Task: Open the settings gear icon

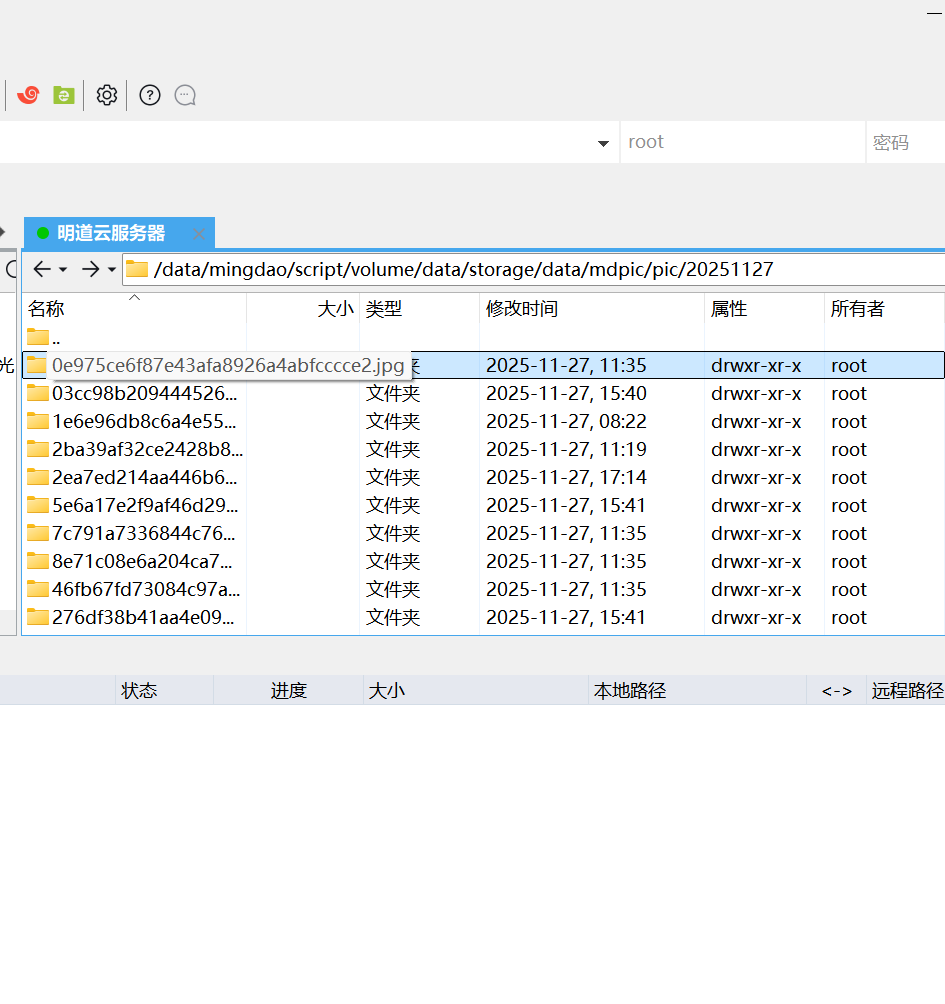Action: 106,95
